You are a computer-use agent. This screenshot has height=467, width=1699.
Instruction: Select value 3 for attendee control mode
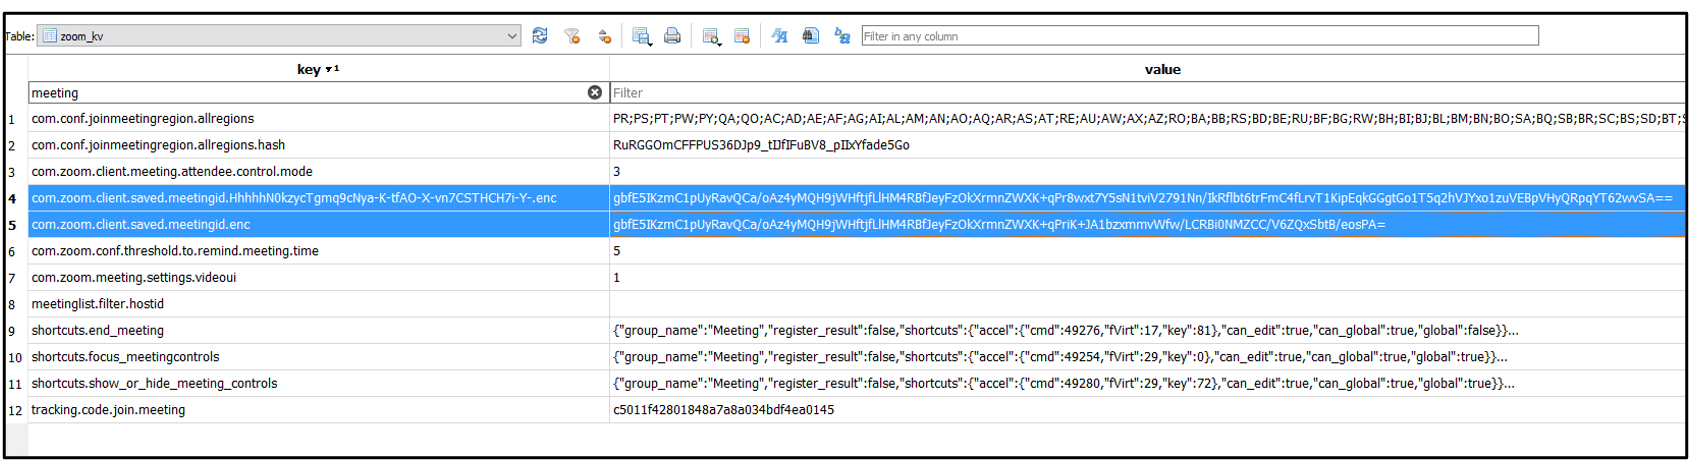click(1147, 172)
